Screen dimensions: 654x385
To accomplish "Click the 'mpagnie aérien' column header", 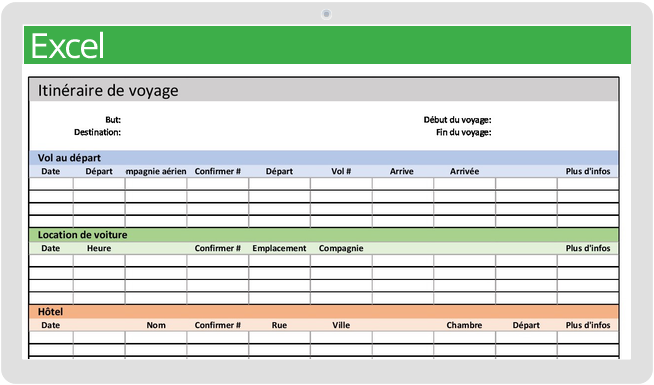I will click(156, 171).
